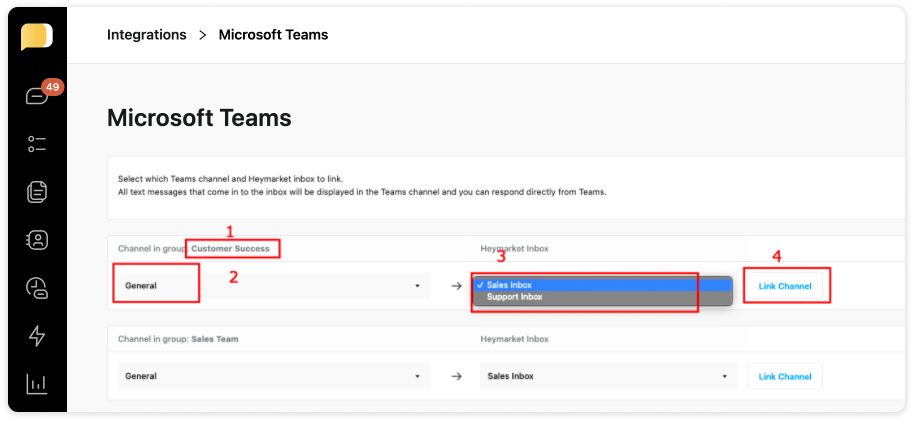The width and height of the screenshot is (913, 421).
Task: Click Heymarket Inbox label in Customer Success row
Action: (x=514, y=249)
